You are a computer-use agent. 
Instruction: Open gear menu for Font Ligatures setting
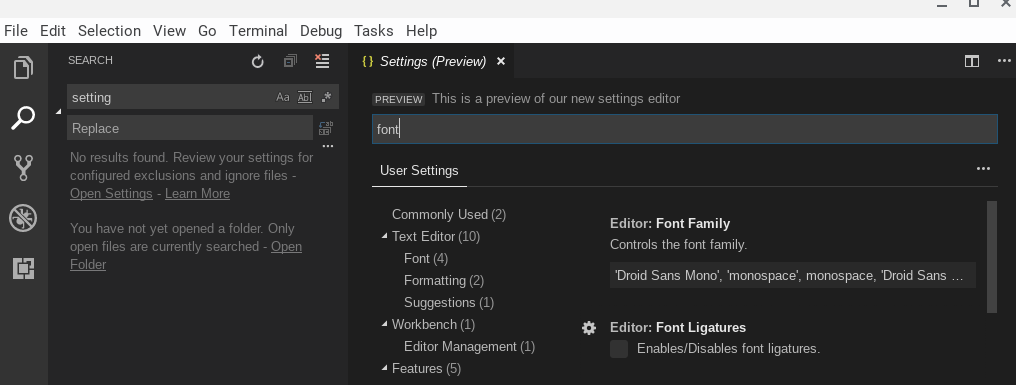pos(589,328)
